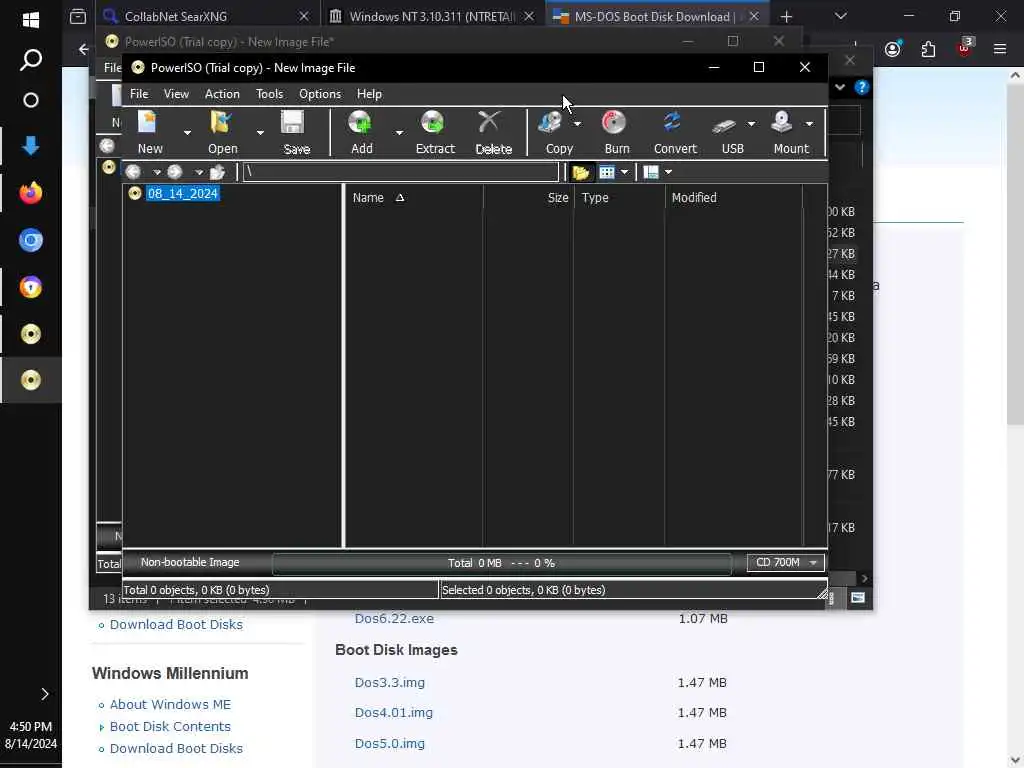Image resolution: width=1024 pixels, height=768 pixels.
Task: Open the Add button dropdown arrow
Action: point(399,133)
